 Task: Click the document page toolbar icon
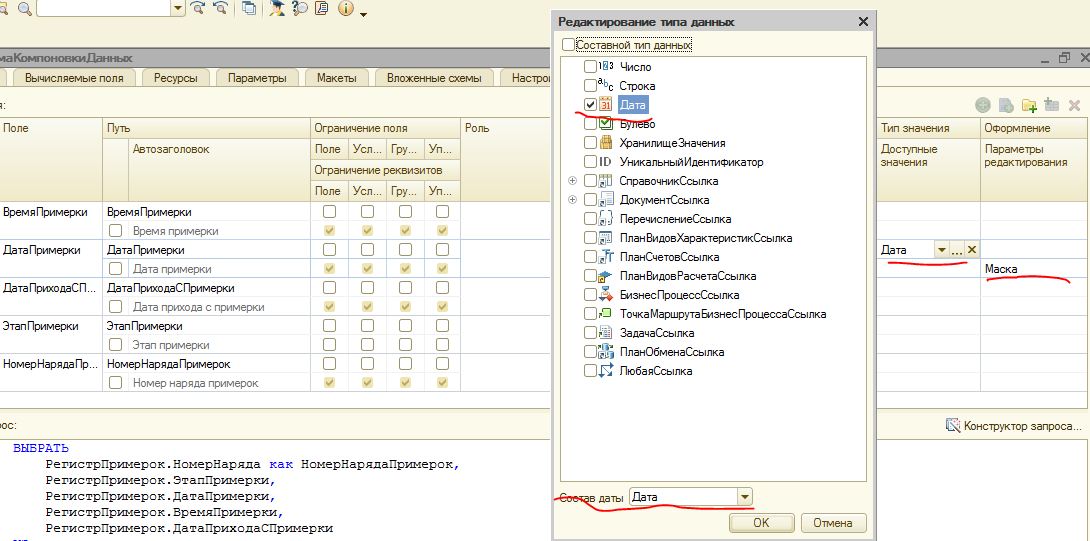click(x=321, y=9)
